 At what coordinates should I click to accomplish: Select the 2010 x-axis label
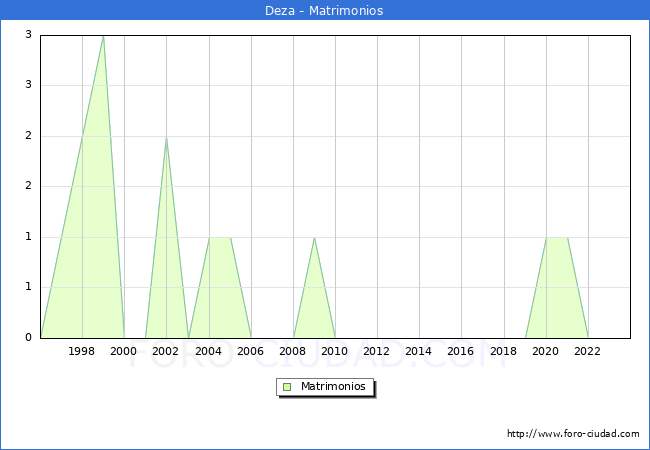point(335,351)
